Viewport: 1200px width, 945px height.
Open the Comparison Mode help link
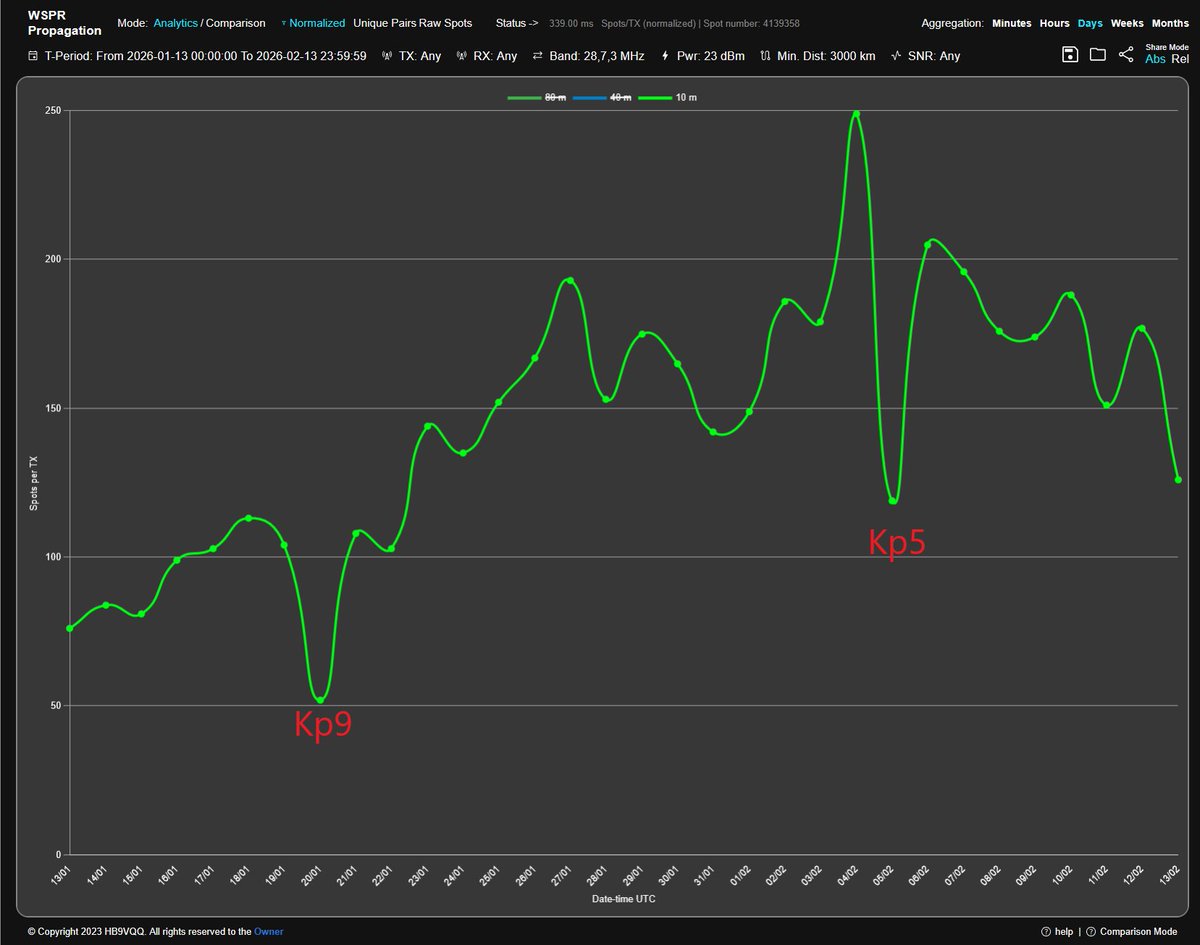pyautogui.click(x=1137, y=931)
